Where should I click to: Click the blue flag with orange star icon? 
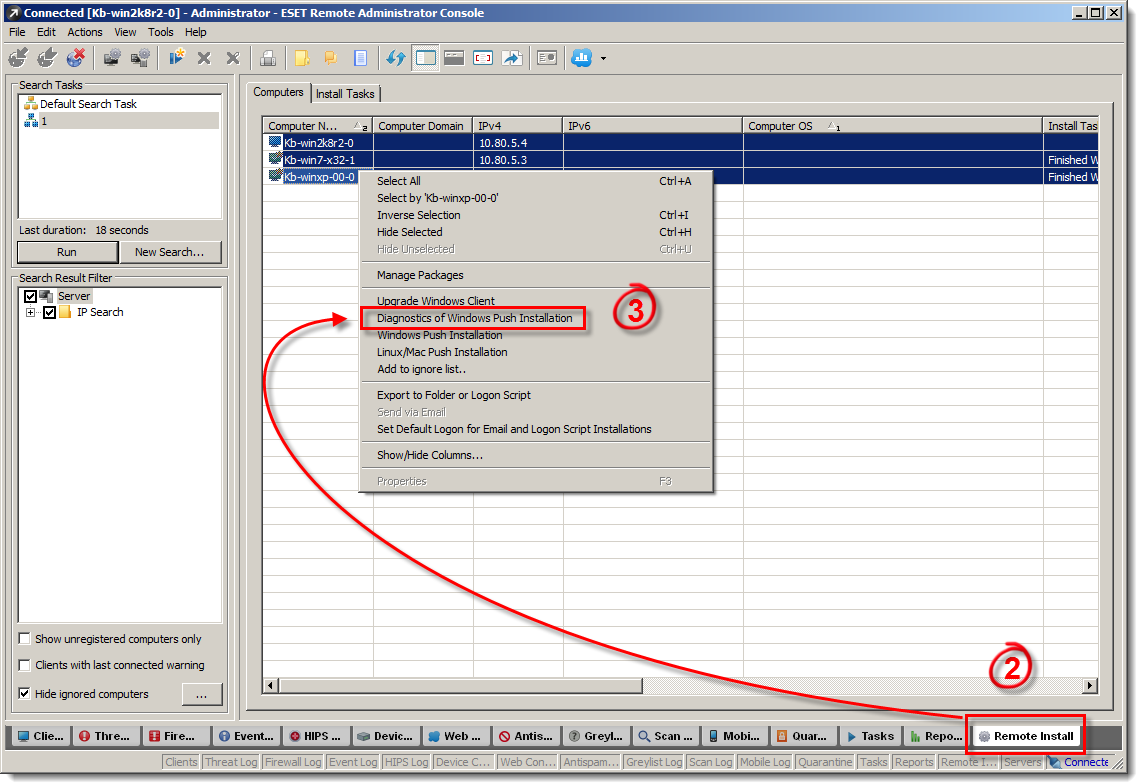tap(176, 58)
